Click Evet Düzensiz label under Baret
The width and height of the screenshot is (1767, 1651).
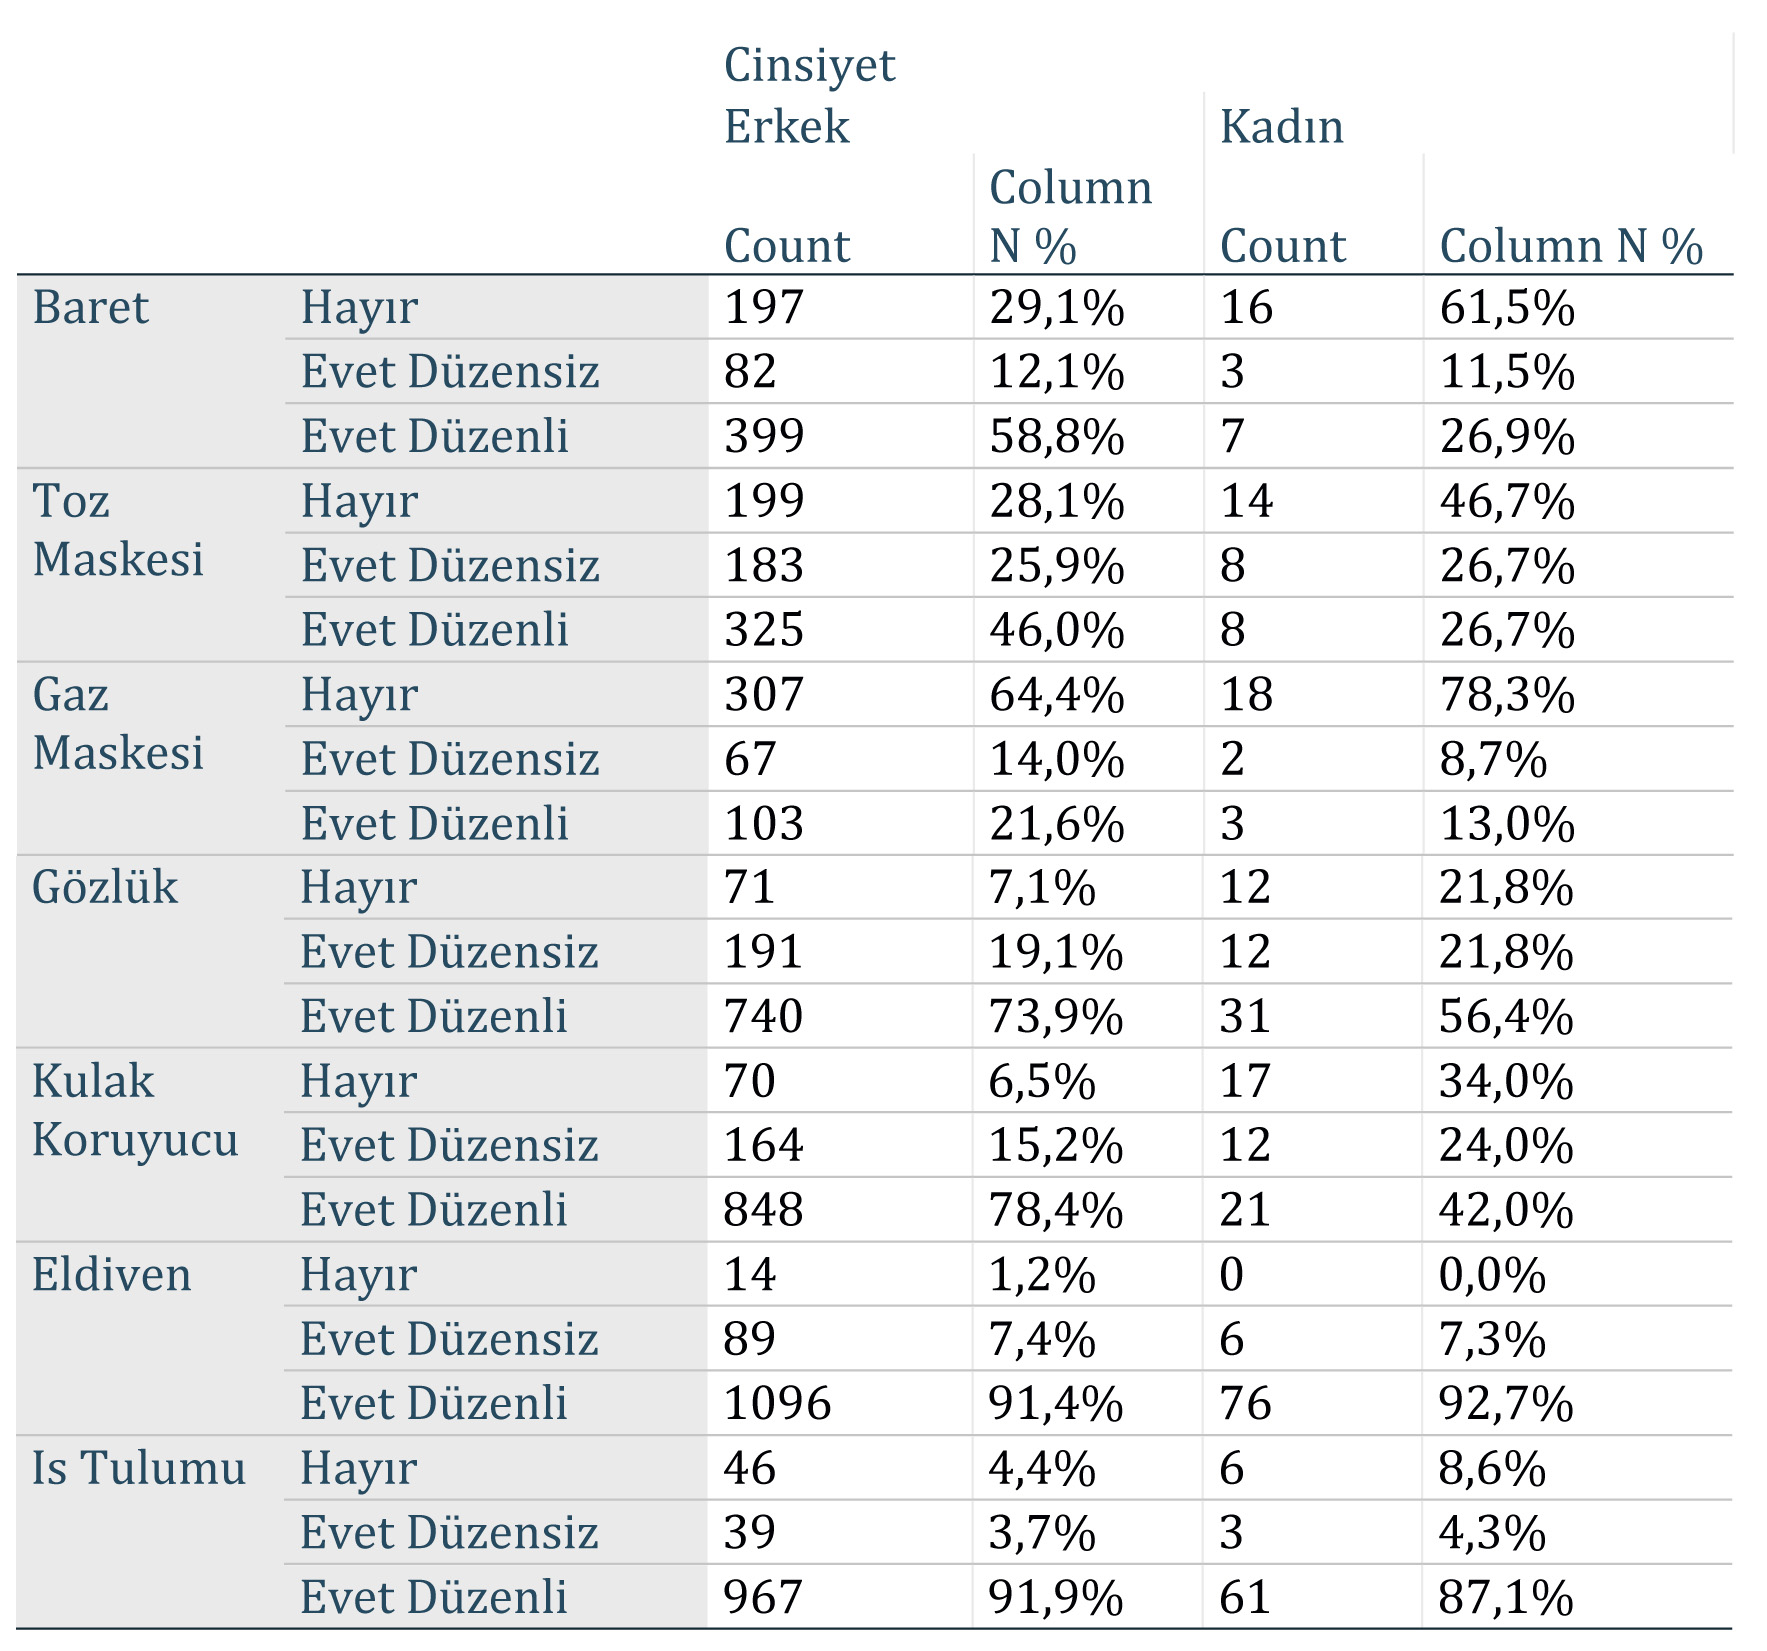click(450, 372)
